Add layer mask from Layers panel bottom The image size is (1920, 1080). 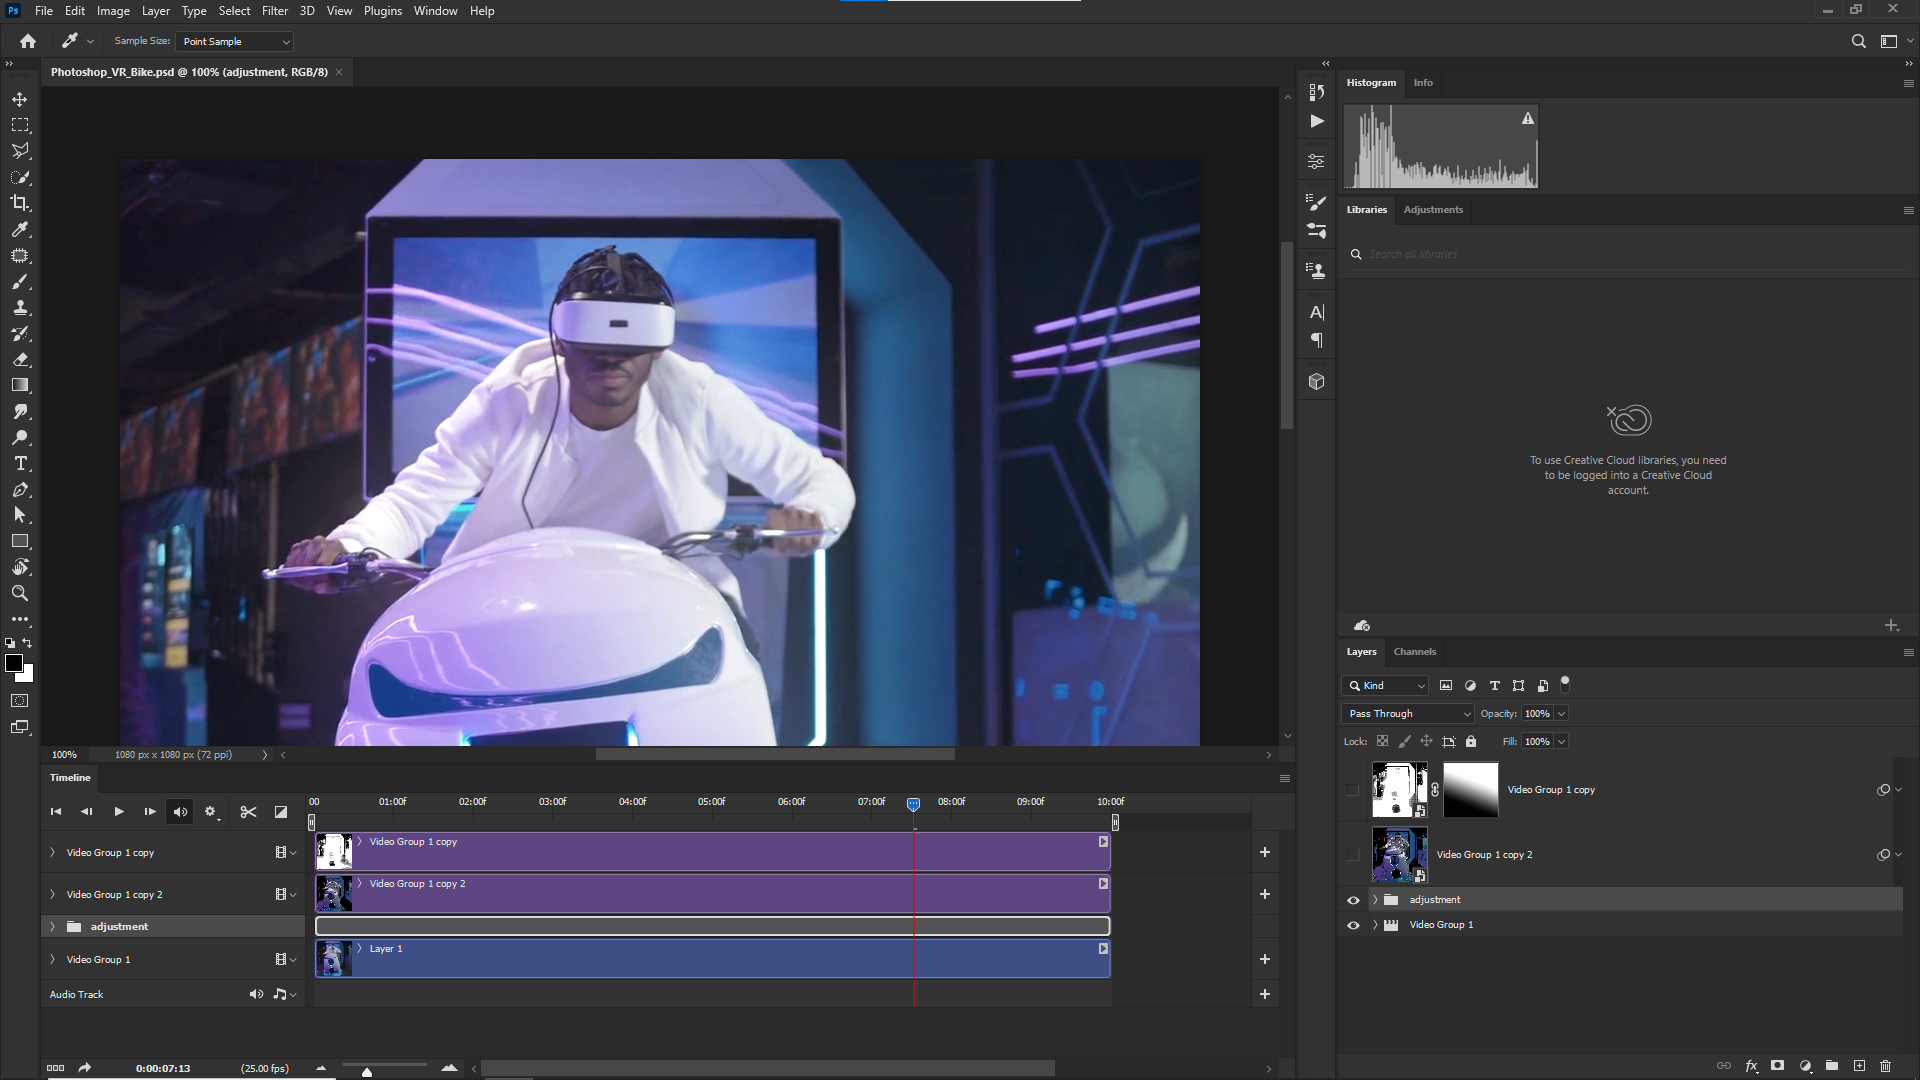point(1777,1066)
